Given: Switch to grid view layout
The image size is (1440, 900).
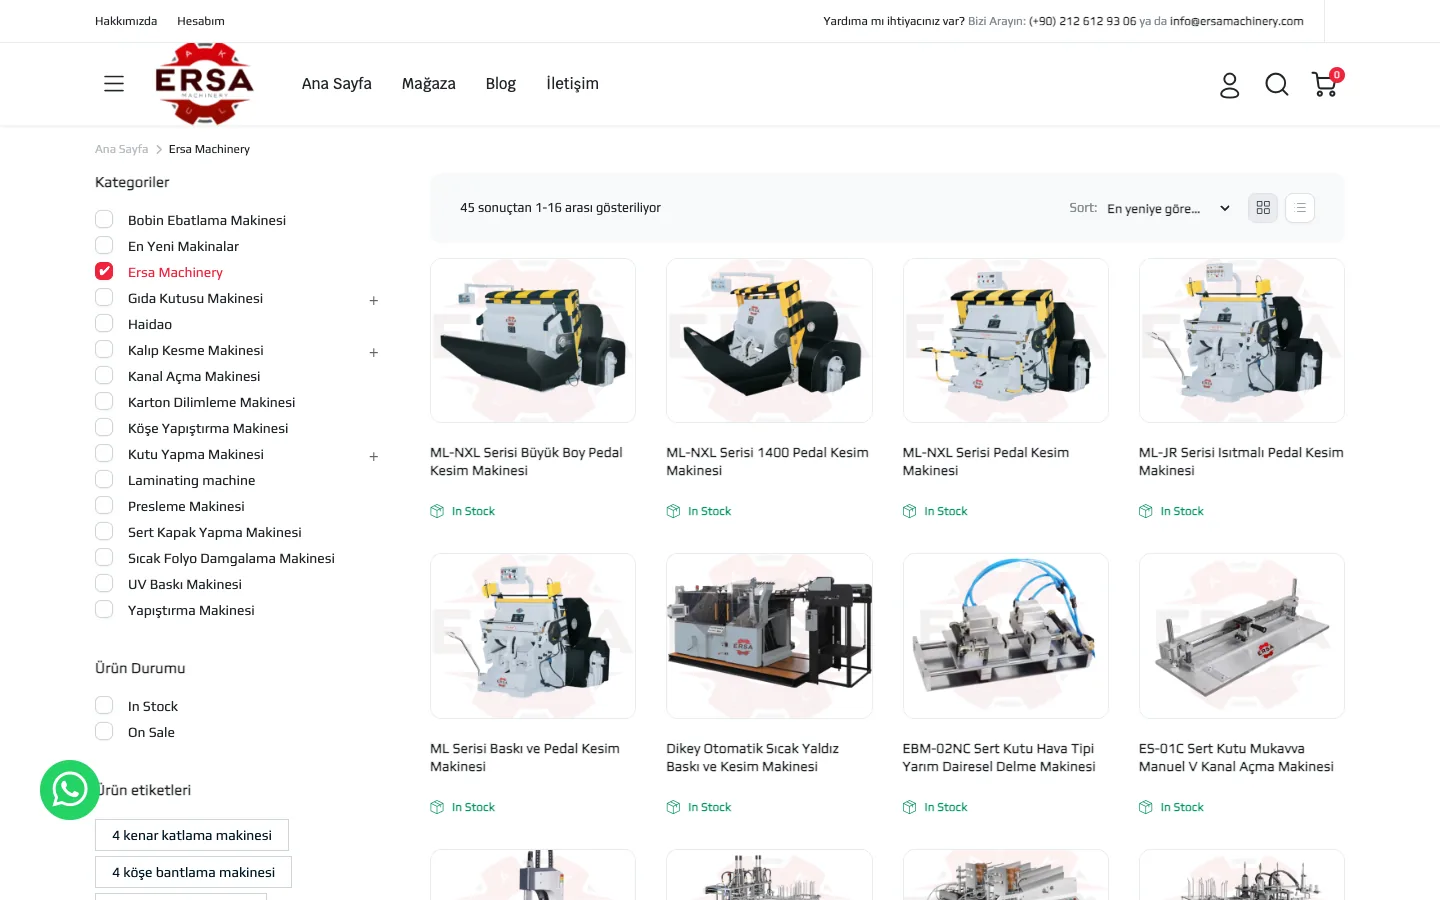Looking at the screenshot, I should tap(1263, 208).
